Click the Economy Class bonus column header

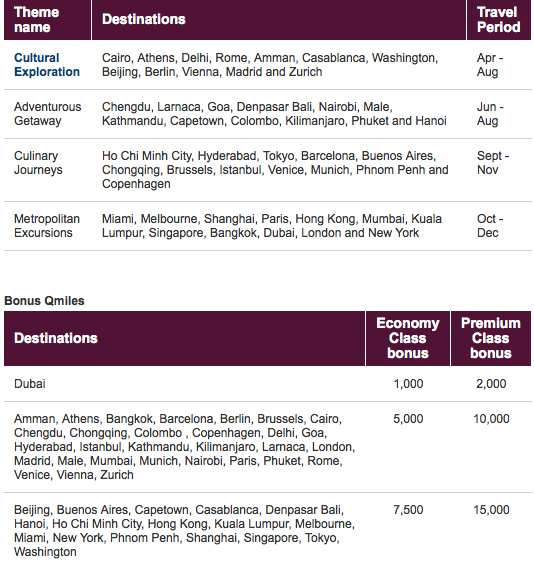tap(408, 338)
